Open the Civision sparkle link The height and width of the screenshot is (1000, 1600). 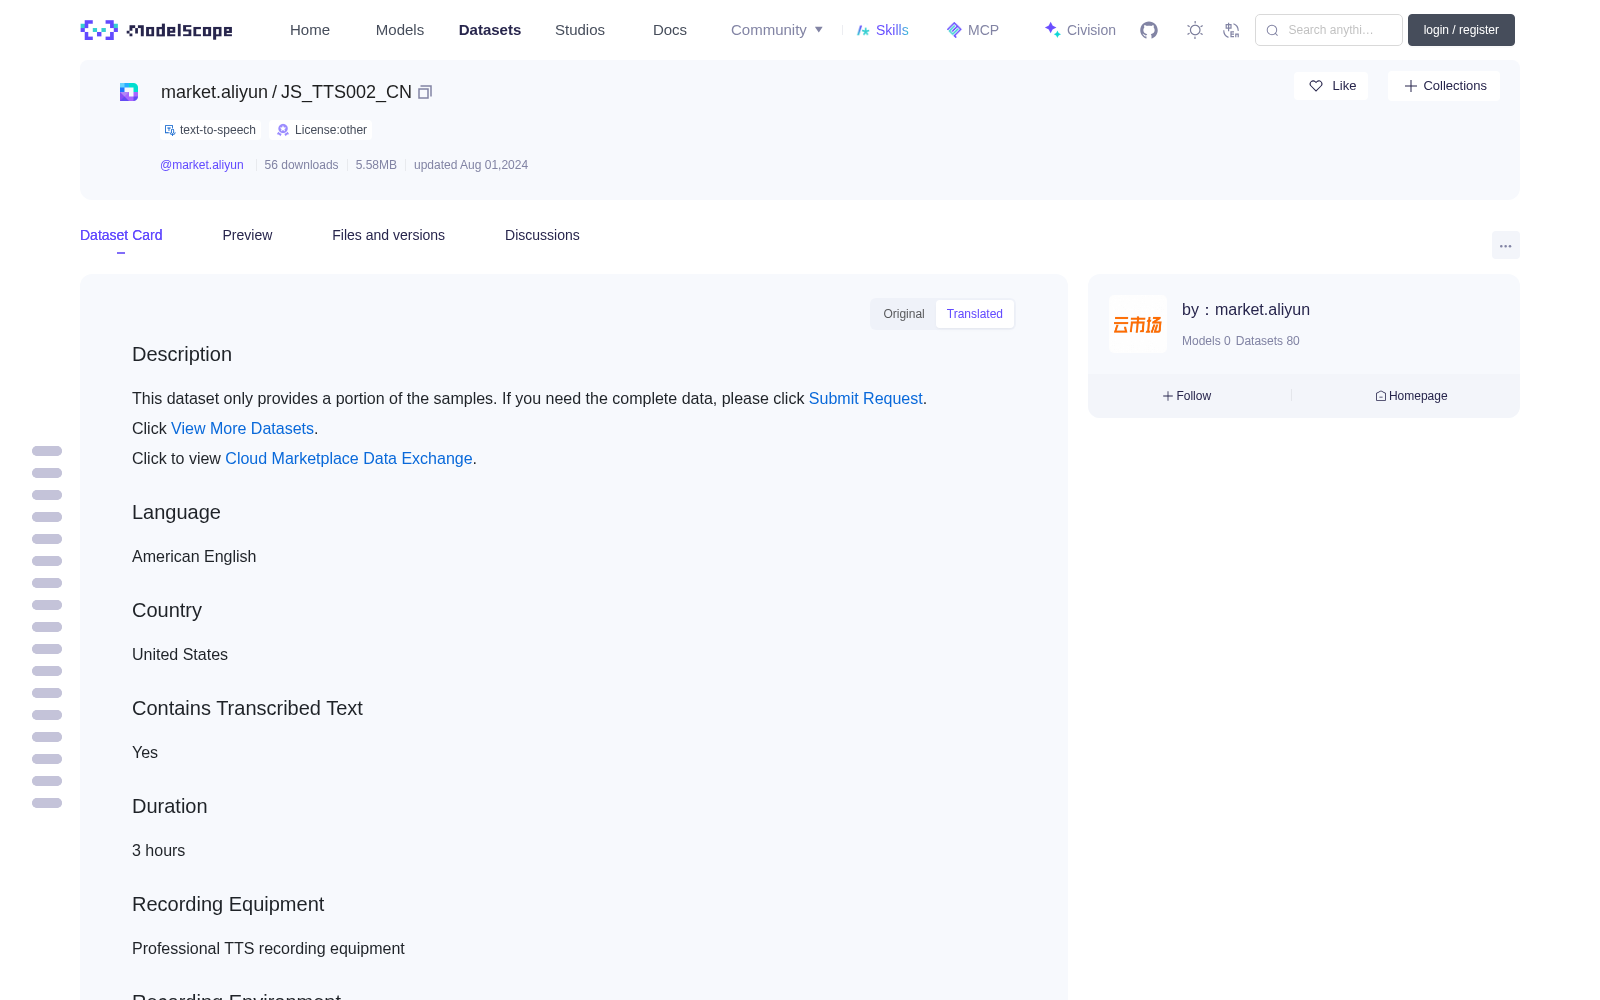point(1079,30)
